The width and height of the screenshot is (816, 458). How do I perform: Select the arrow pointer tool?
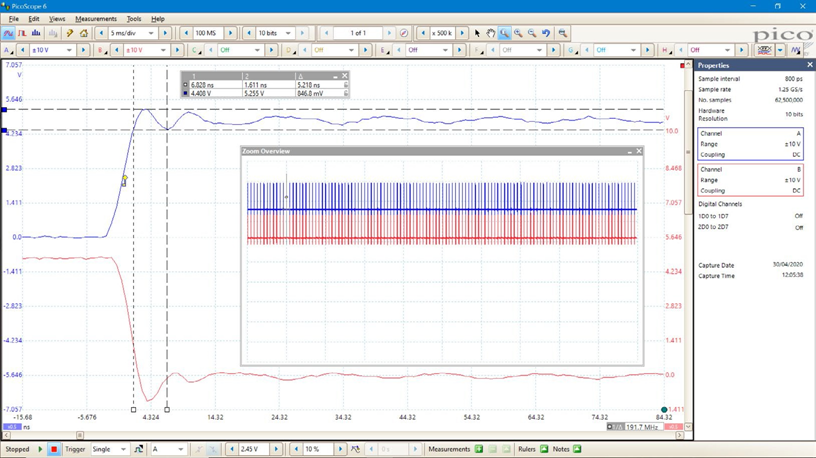tap(477, 33)
